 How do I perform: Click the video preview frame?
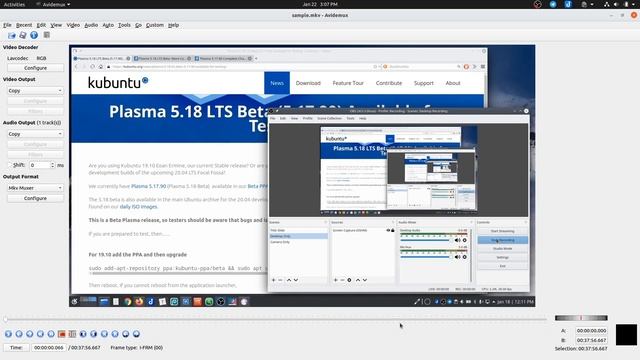click(302, 176)
